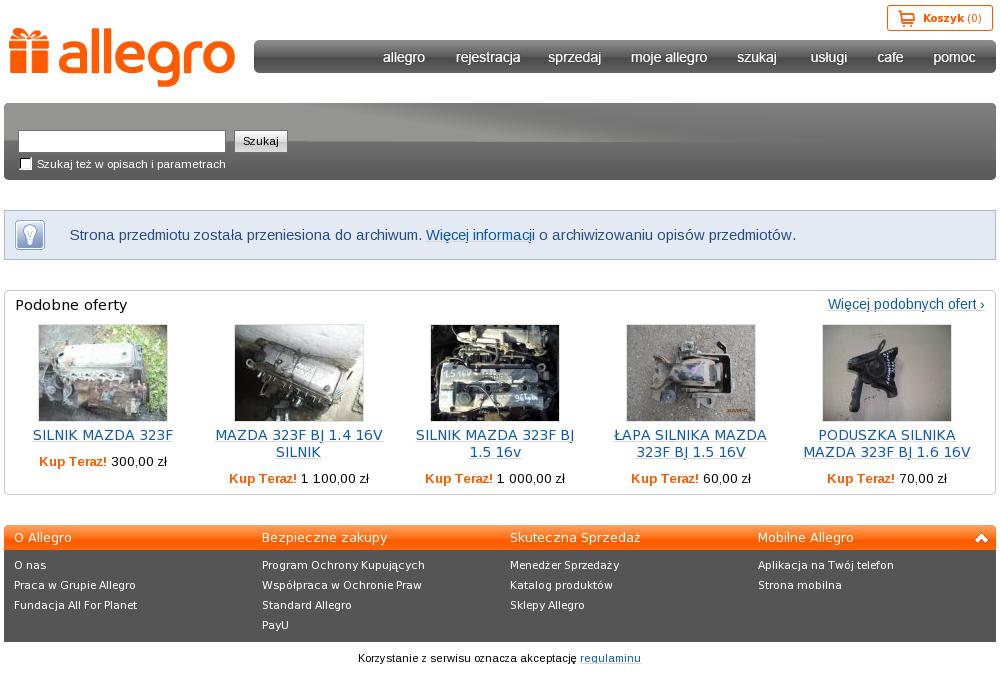The height and width of the screenshot is (678, 1000).
Task: Click the Allegro logo
Action: tap(122, 56)
